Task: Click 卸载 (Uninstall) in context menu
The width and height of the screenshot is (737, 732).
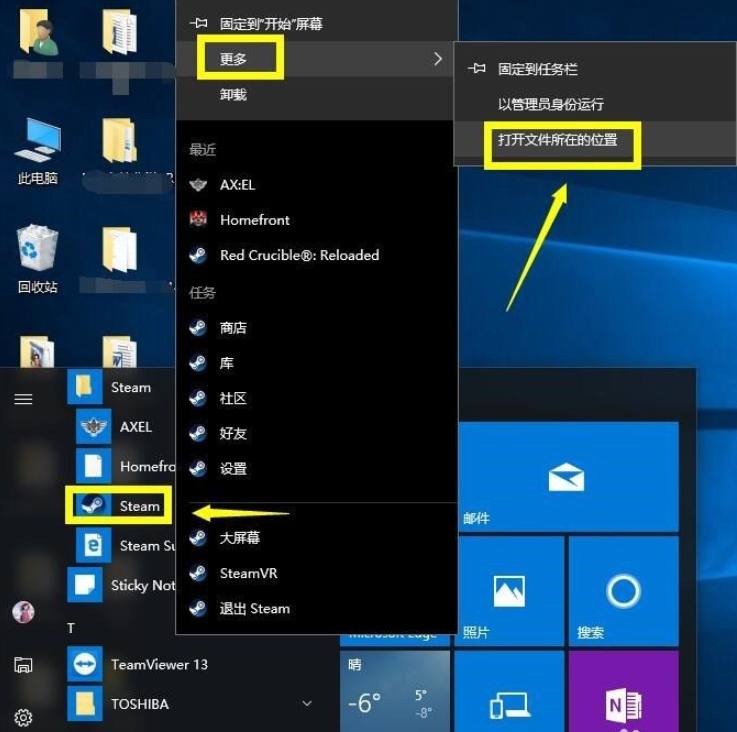Action: coord(233,95)
